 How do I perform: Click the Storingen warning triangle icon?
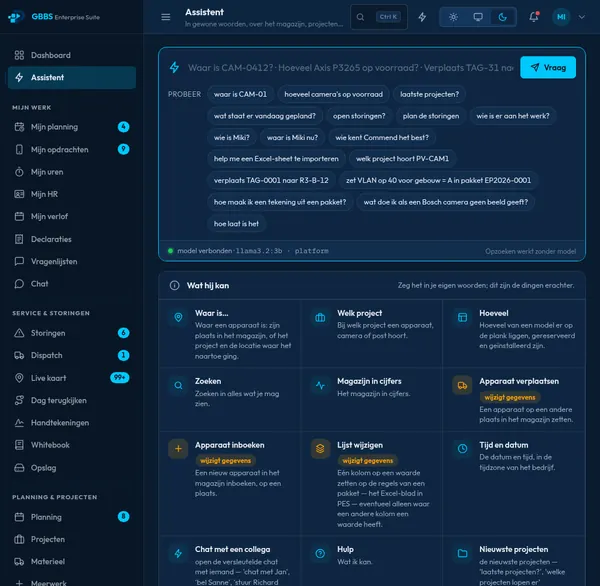click(19, 333)
